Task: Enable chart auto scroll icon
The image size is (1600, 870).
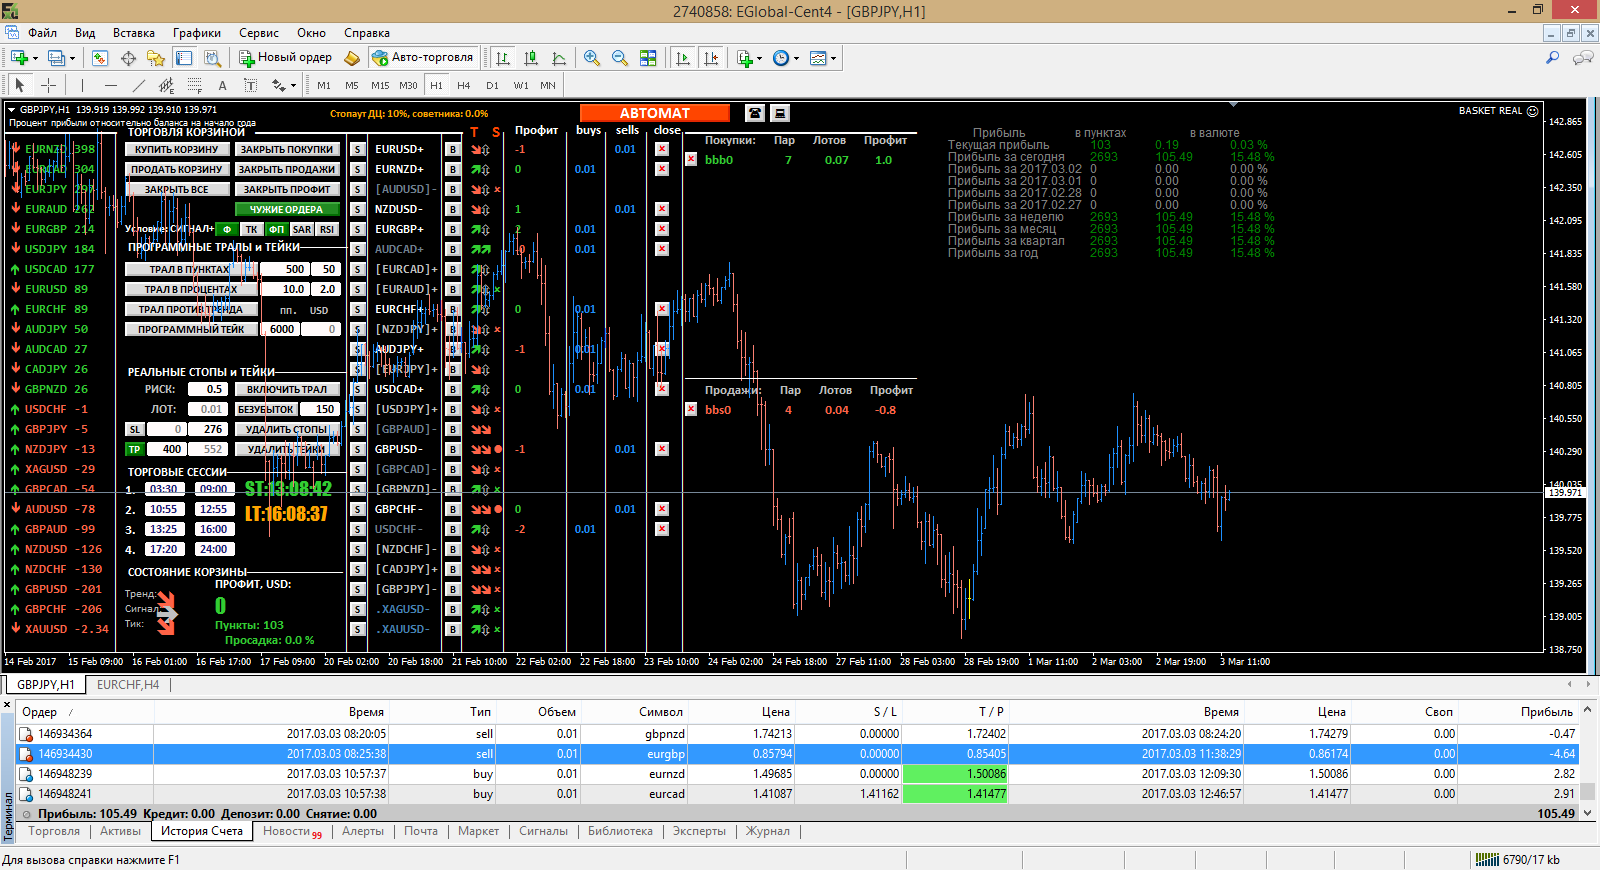Action: 683,58
